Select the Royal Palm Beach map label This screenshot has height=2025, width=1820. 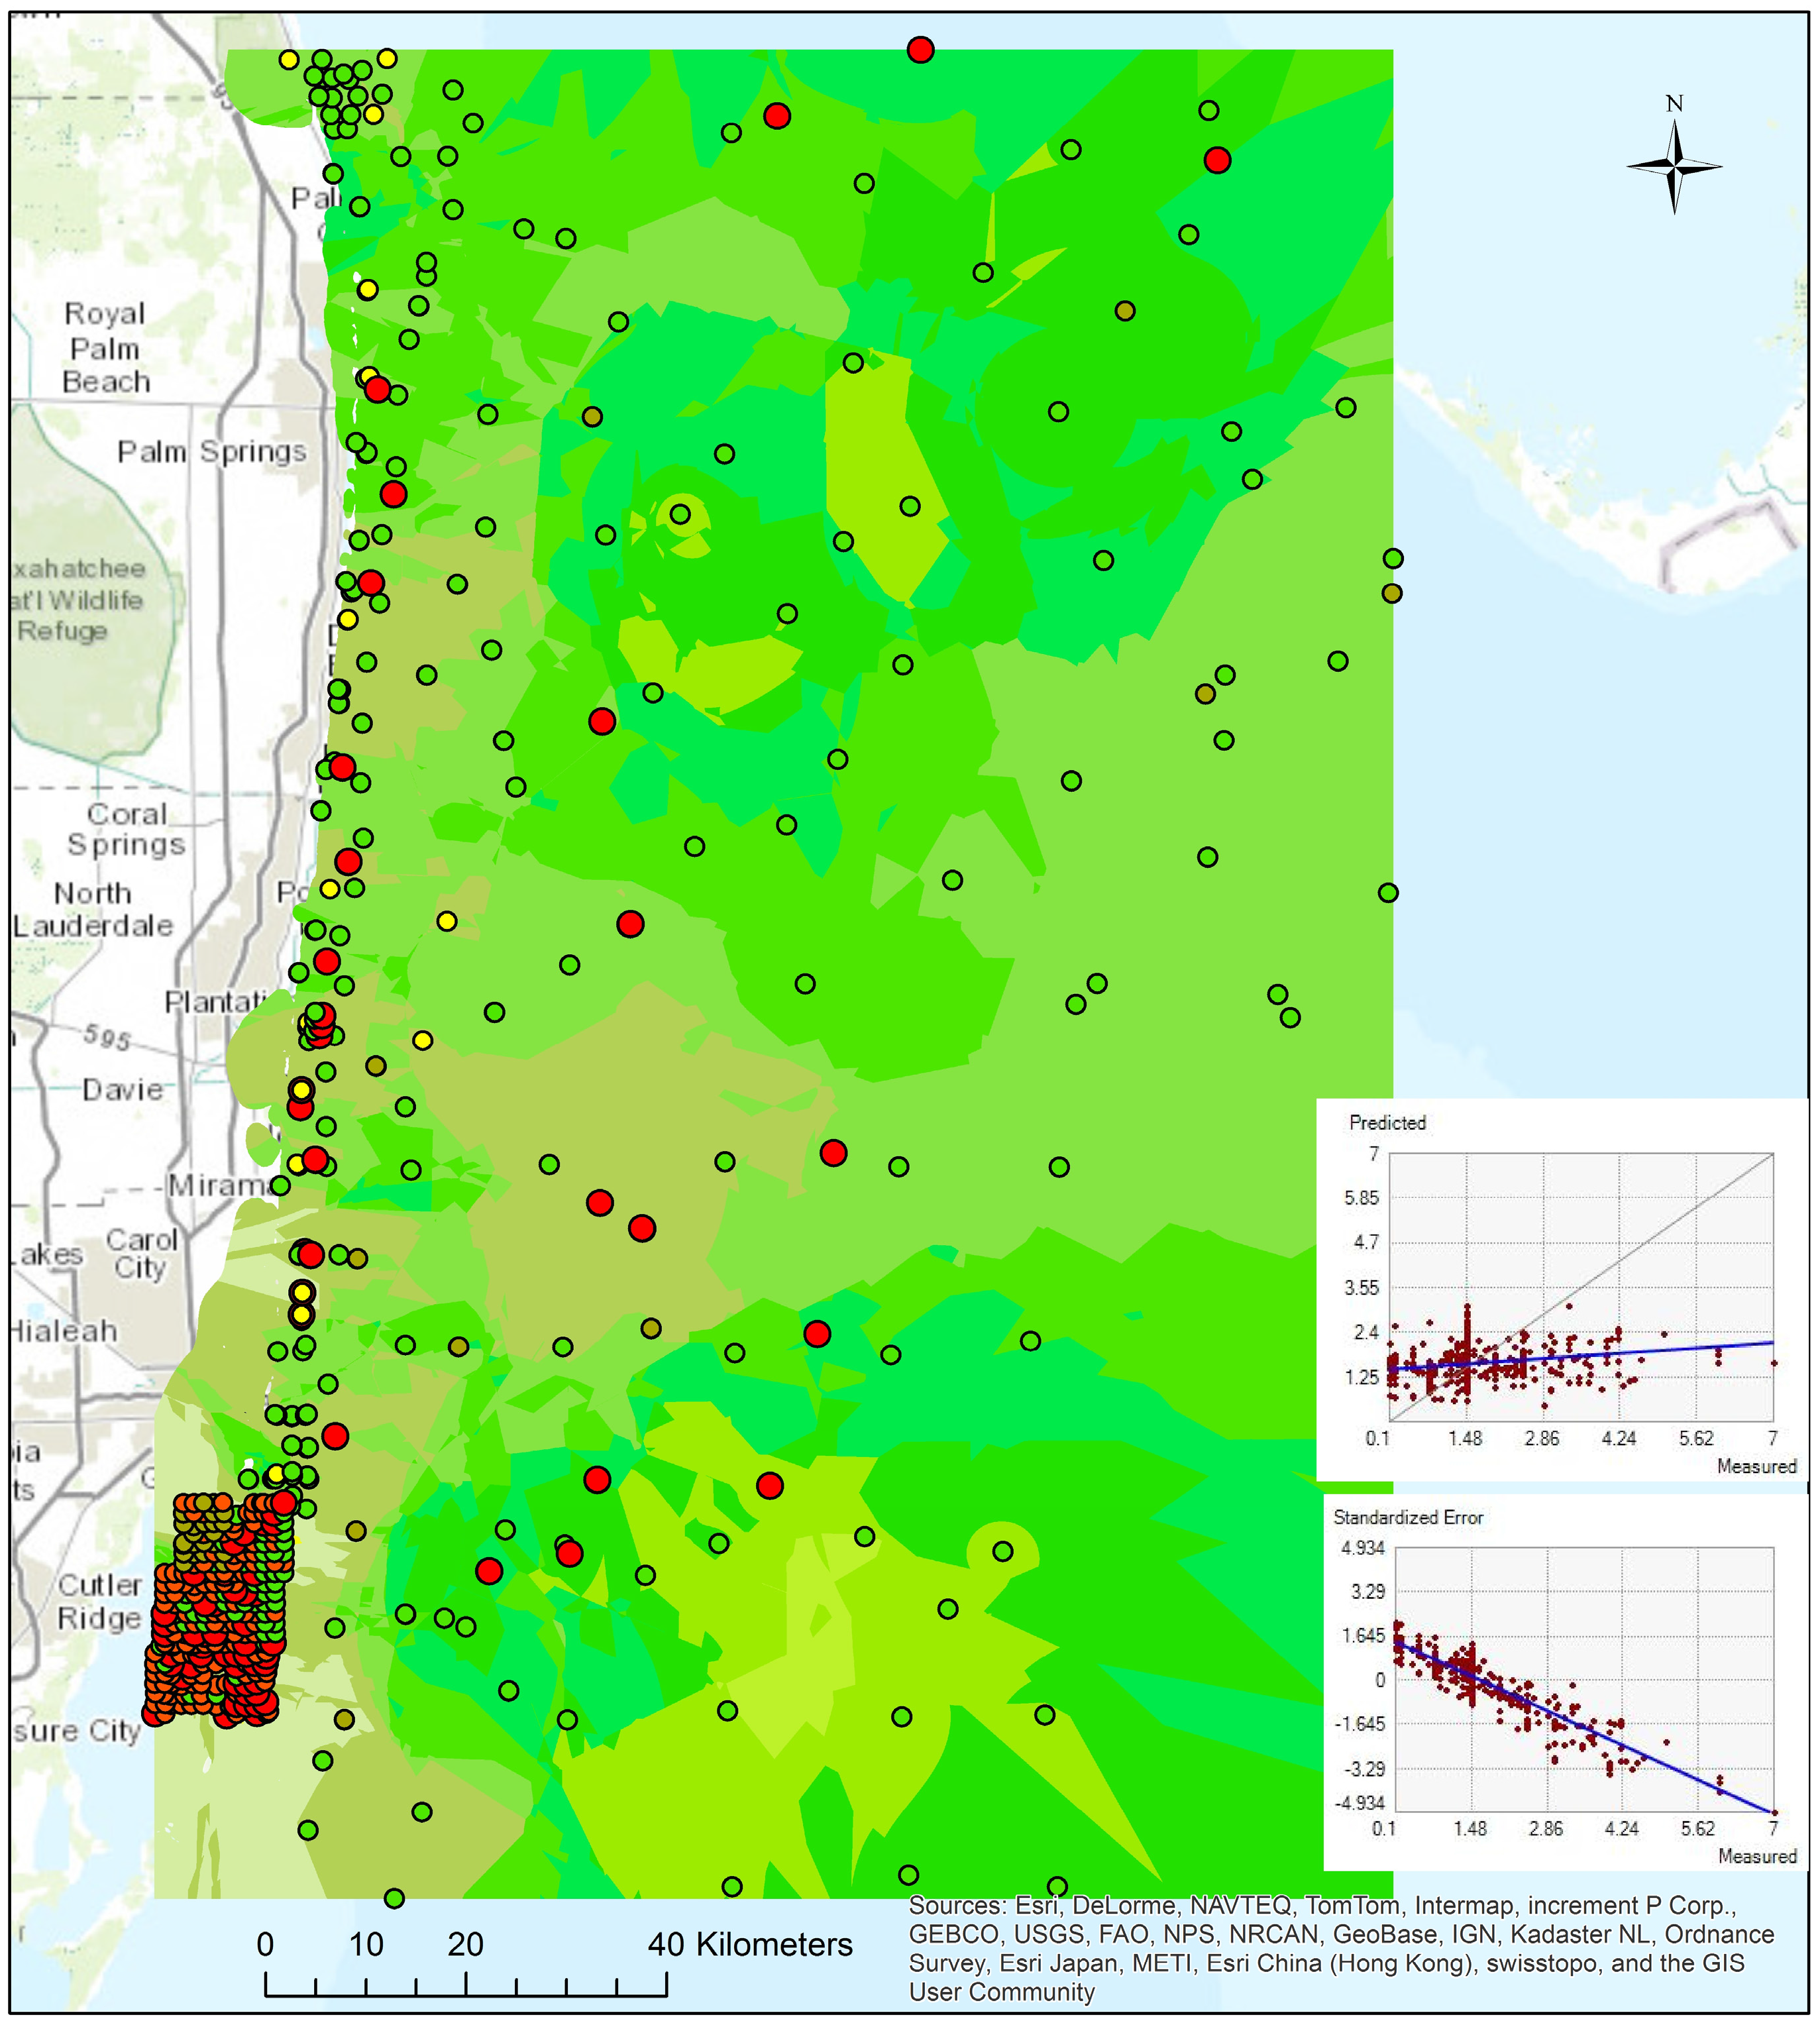pos(105,347)
